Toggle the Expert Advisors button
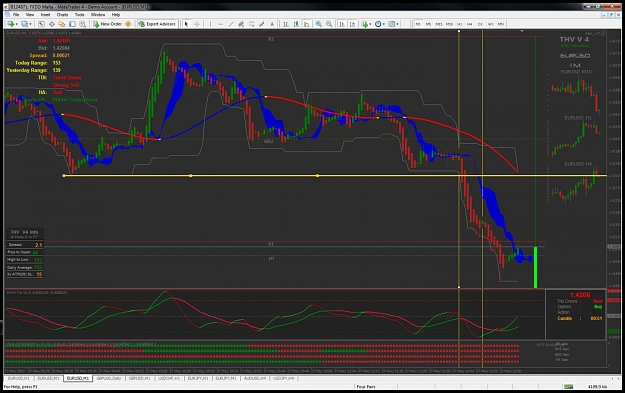 click(x=157, y=24)
